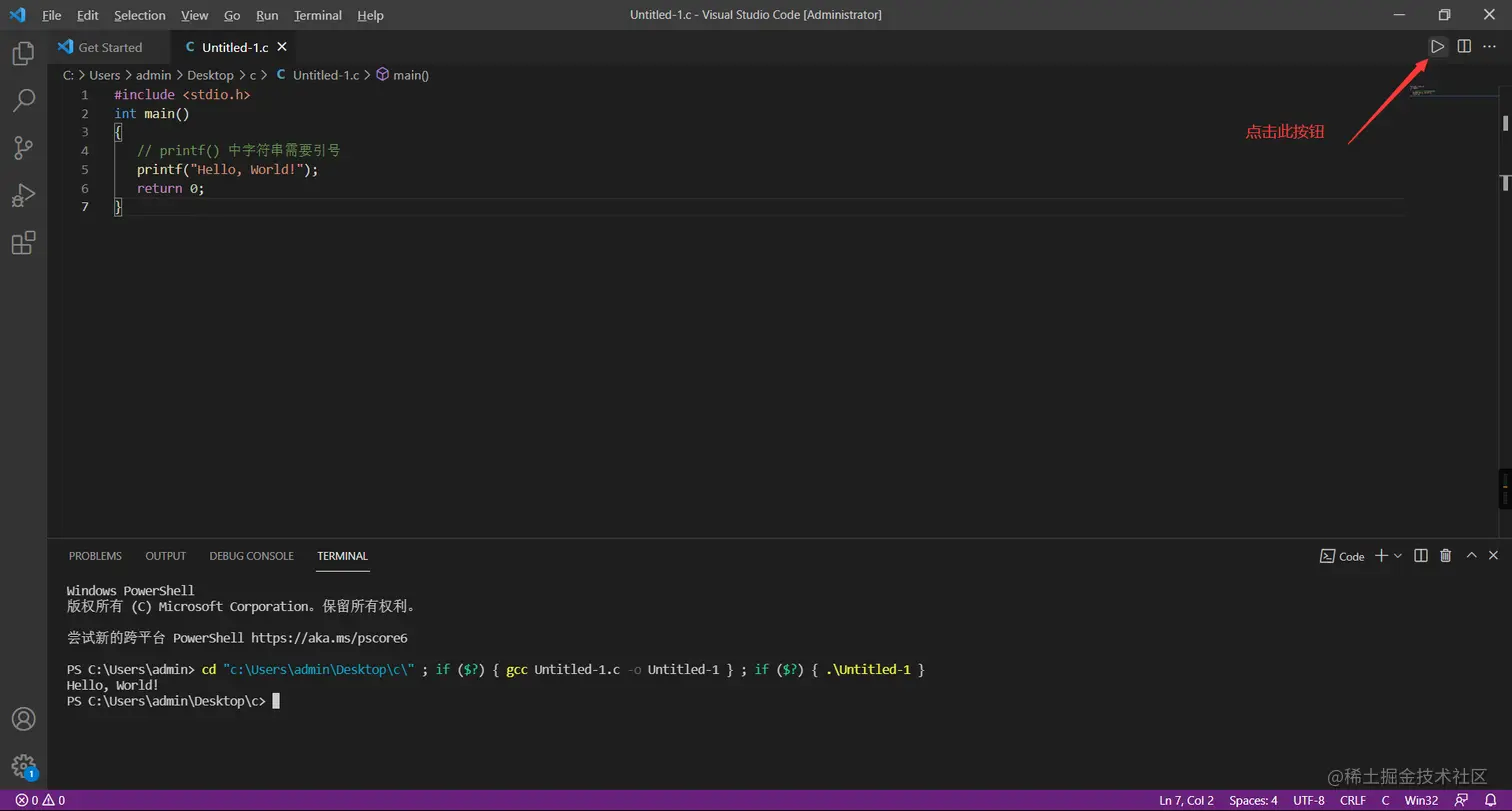Viewport: 1512px width, 811px height.
Task: Open the Explorer view in activity bar
Action: (23, 53)
